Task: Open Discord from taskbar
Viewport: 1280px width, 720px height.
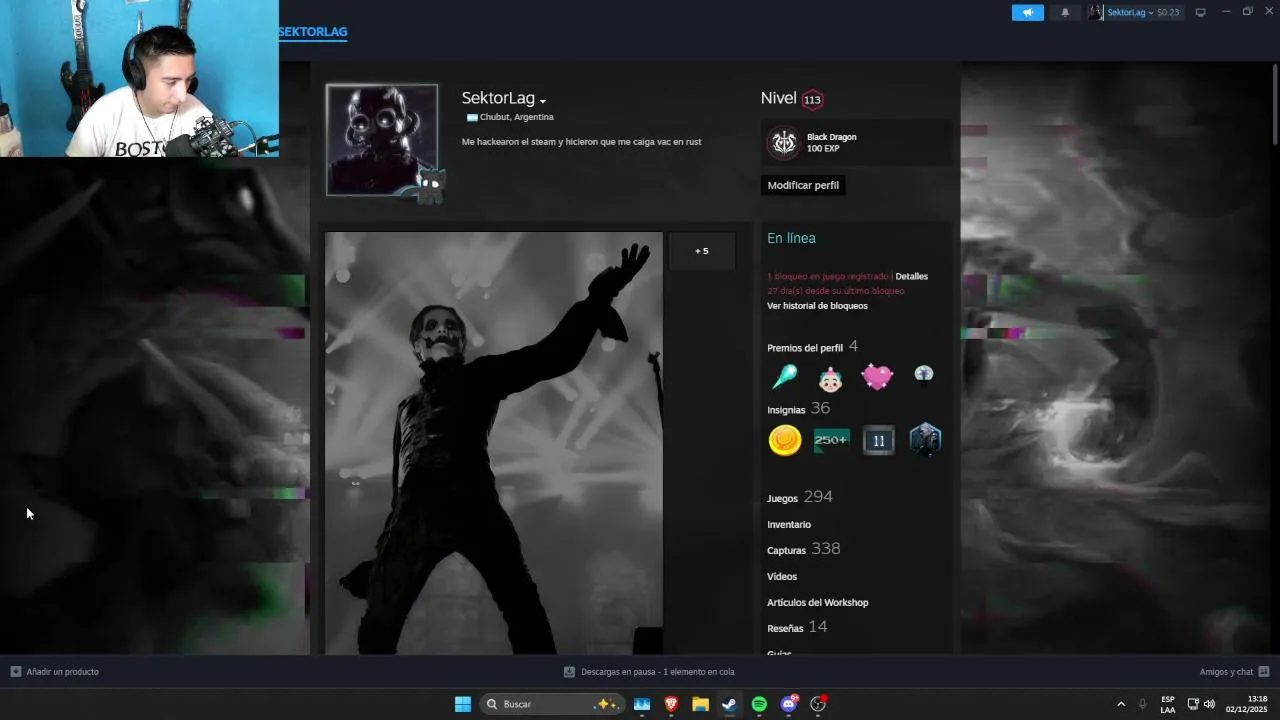Action: click(x=789, y=704)
